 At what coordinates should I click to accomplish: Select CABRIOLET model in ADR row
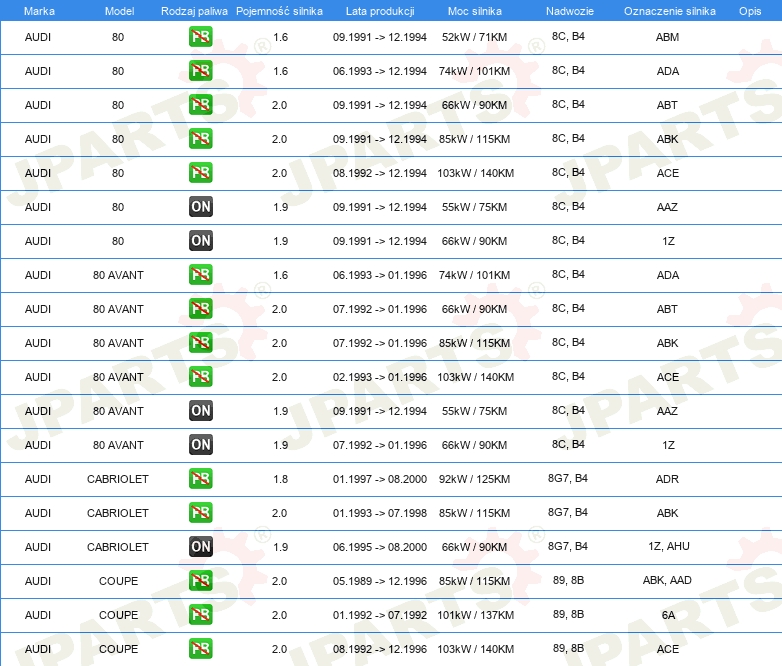pyautogui.click(x=118, y=479)
